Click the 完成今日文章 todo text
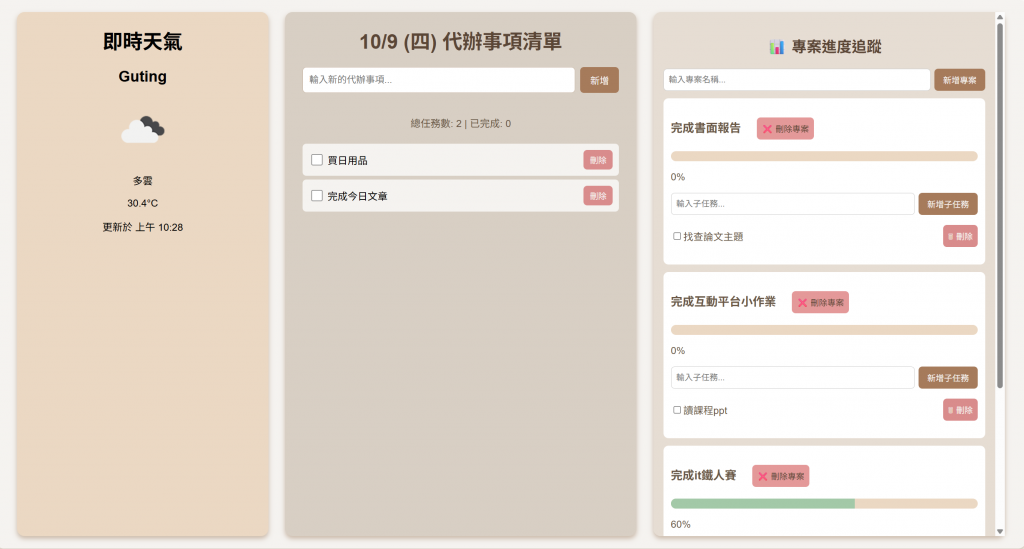 pos(357,196)
